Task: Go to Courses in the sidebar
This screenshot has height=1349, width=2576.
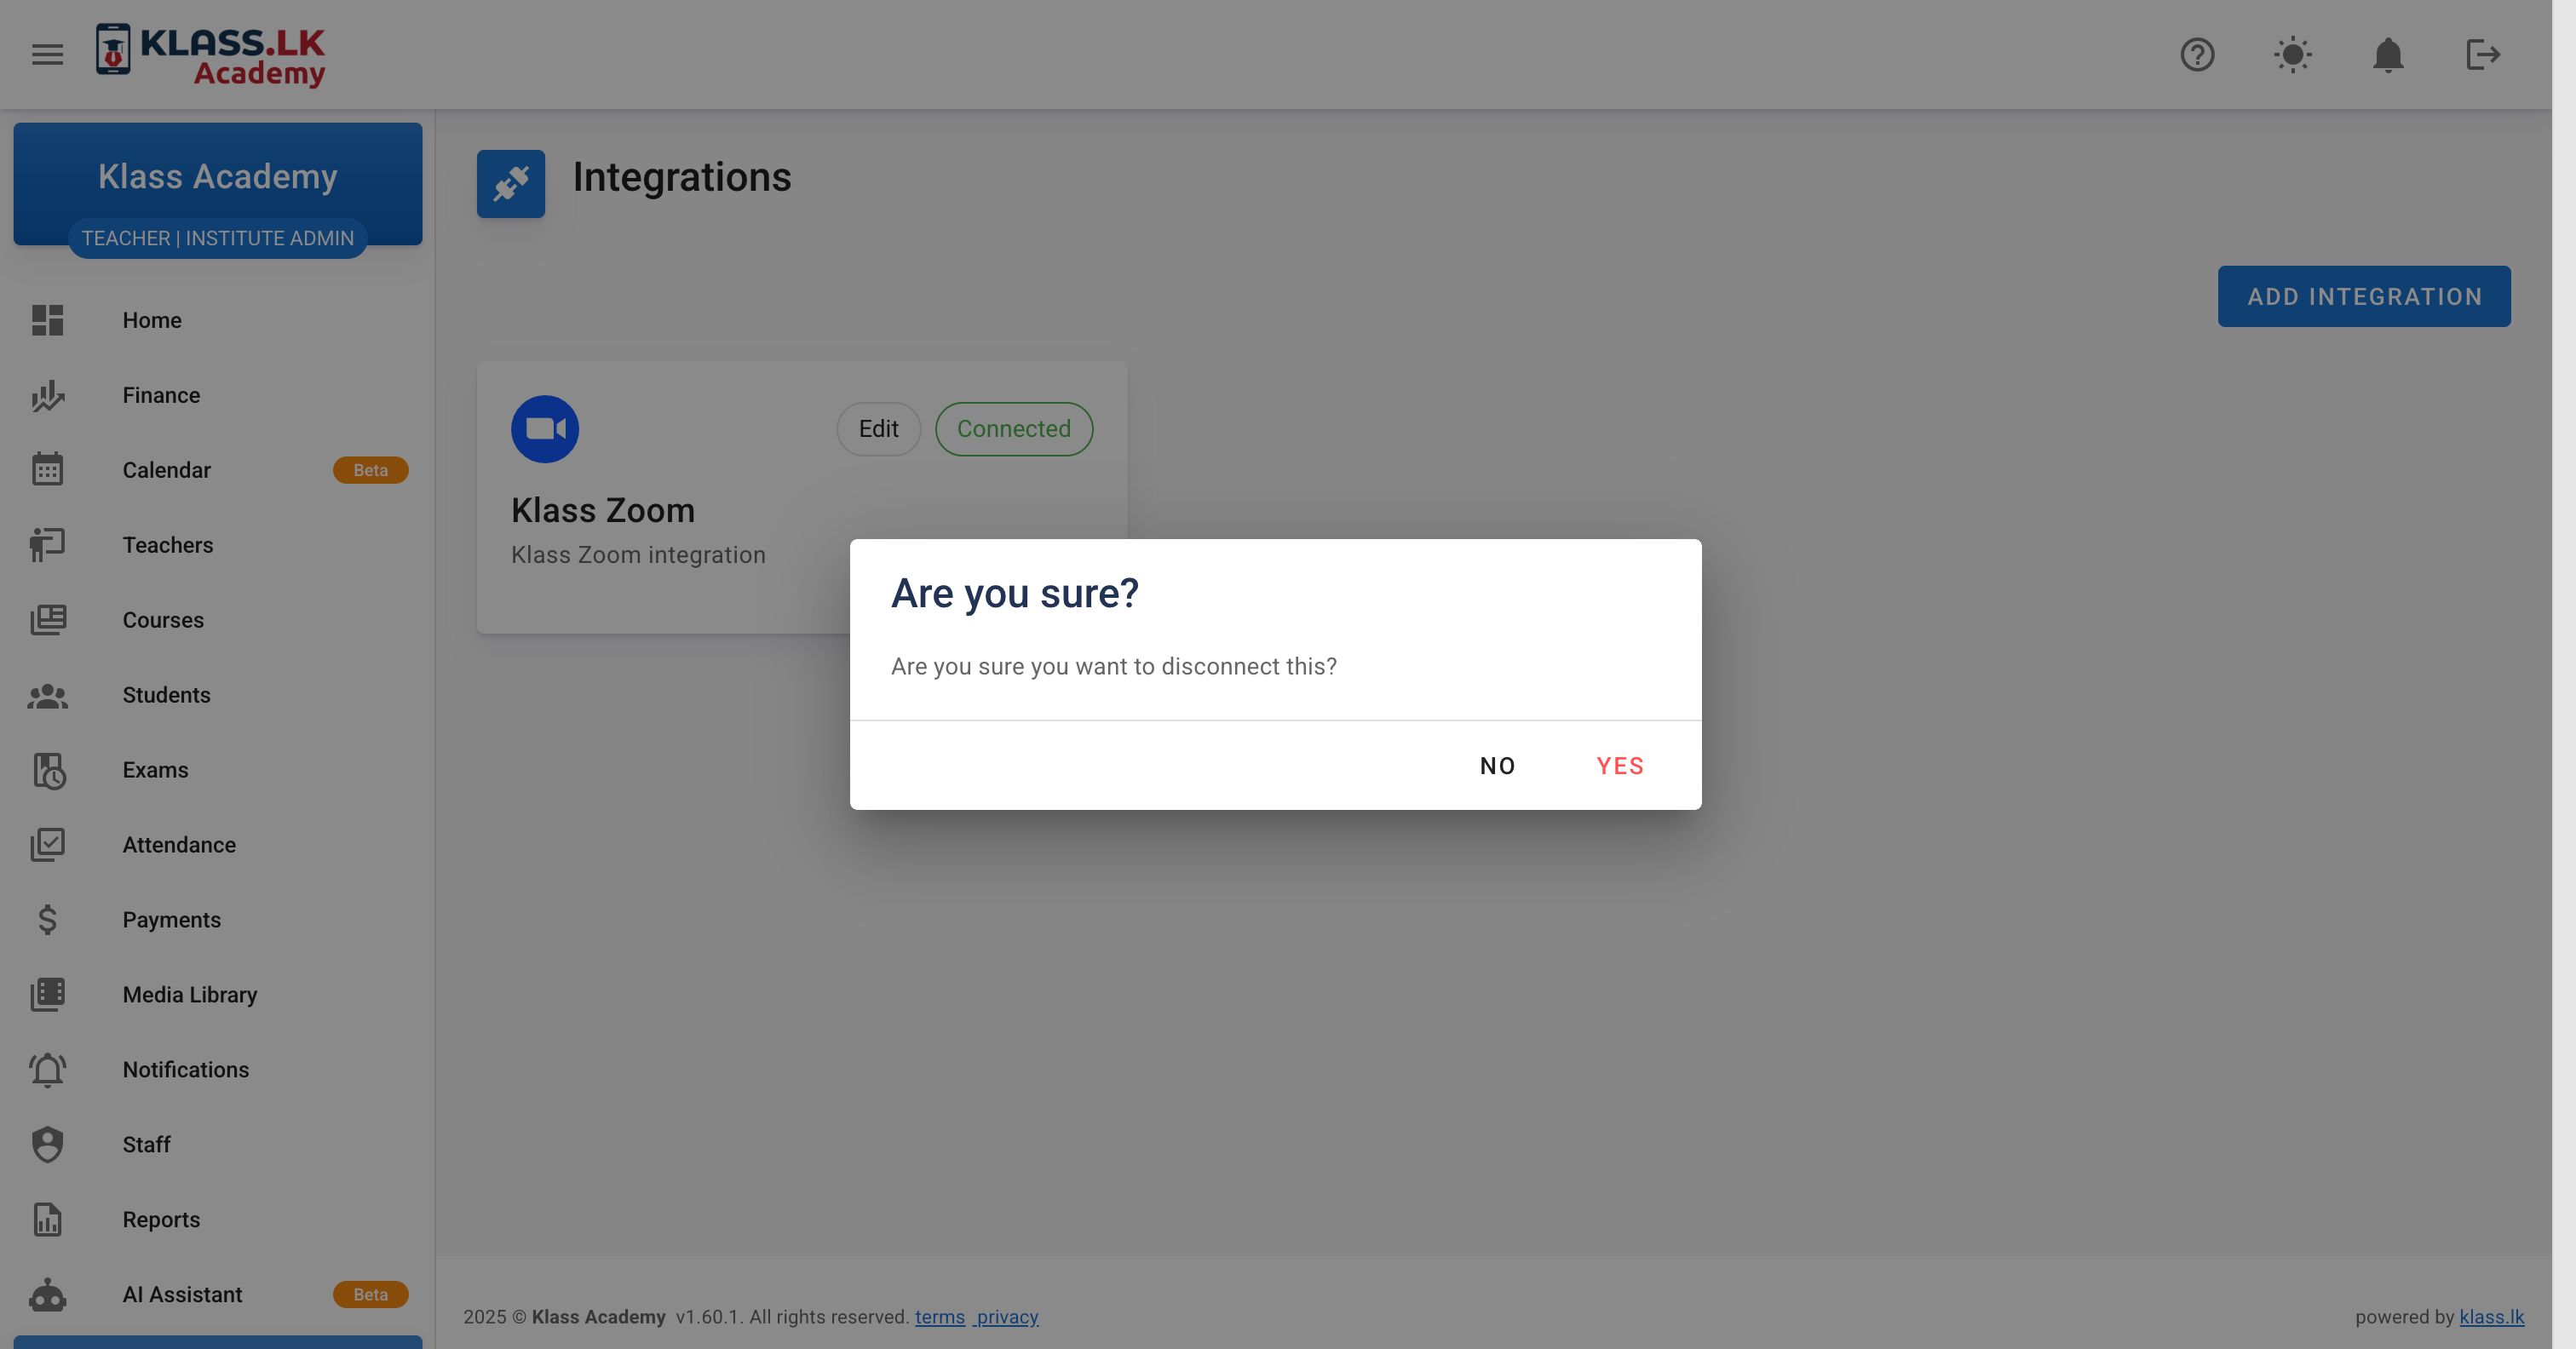Action: [x=163, y=620]
